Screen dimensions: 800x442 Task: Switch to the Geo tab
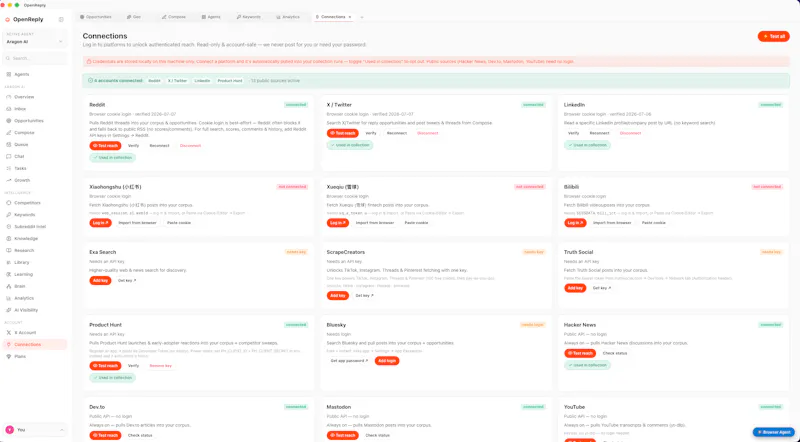(134, 17)
